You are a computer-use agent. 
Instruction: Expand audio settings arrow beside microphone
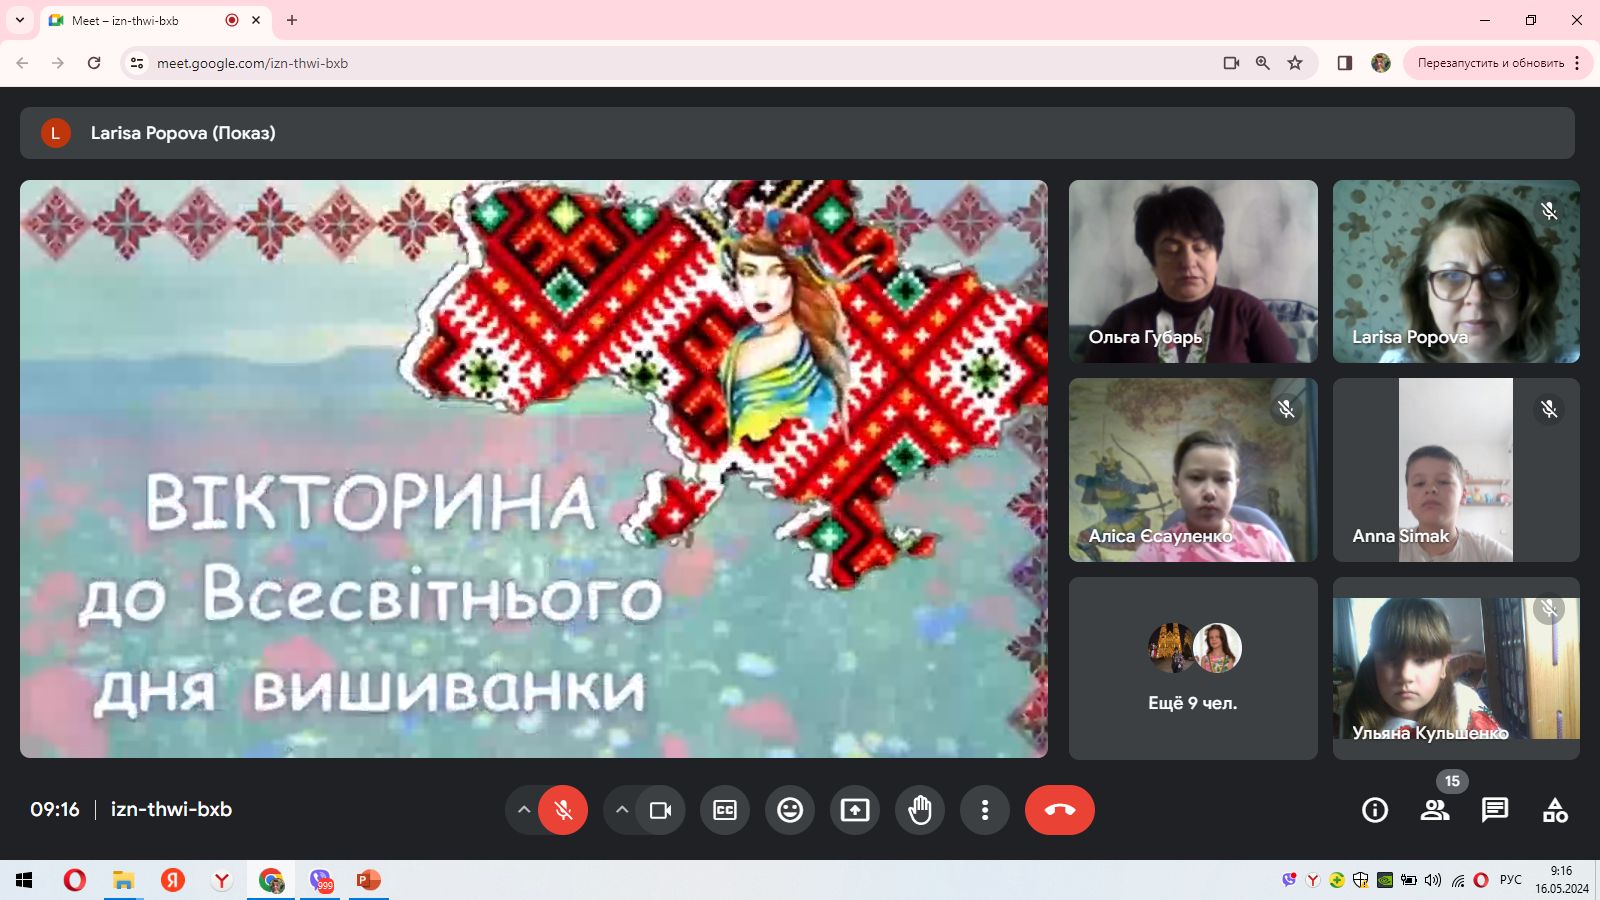click(523, 810)
